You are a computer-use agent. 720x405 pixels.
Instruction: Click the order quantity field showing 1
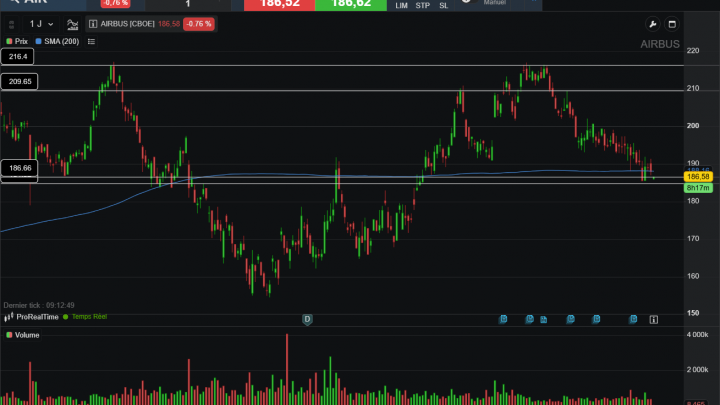188,5
